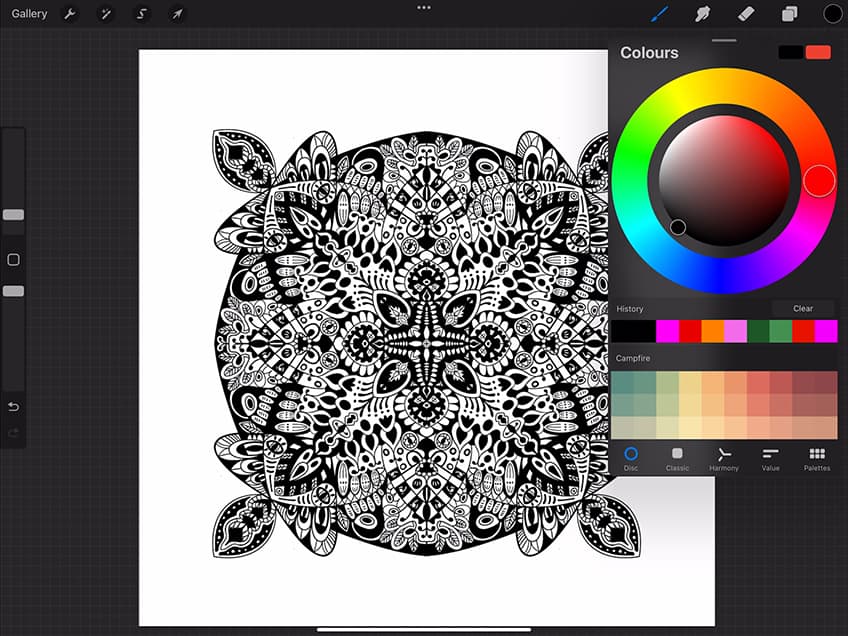Click the Colours panel title

pyautogui.click(x=649, y=52)
